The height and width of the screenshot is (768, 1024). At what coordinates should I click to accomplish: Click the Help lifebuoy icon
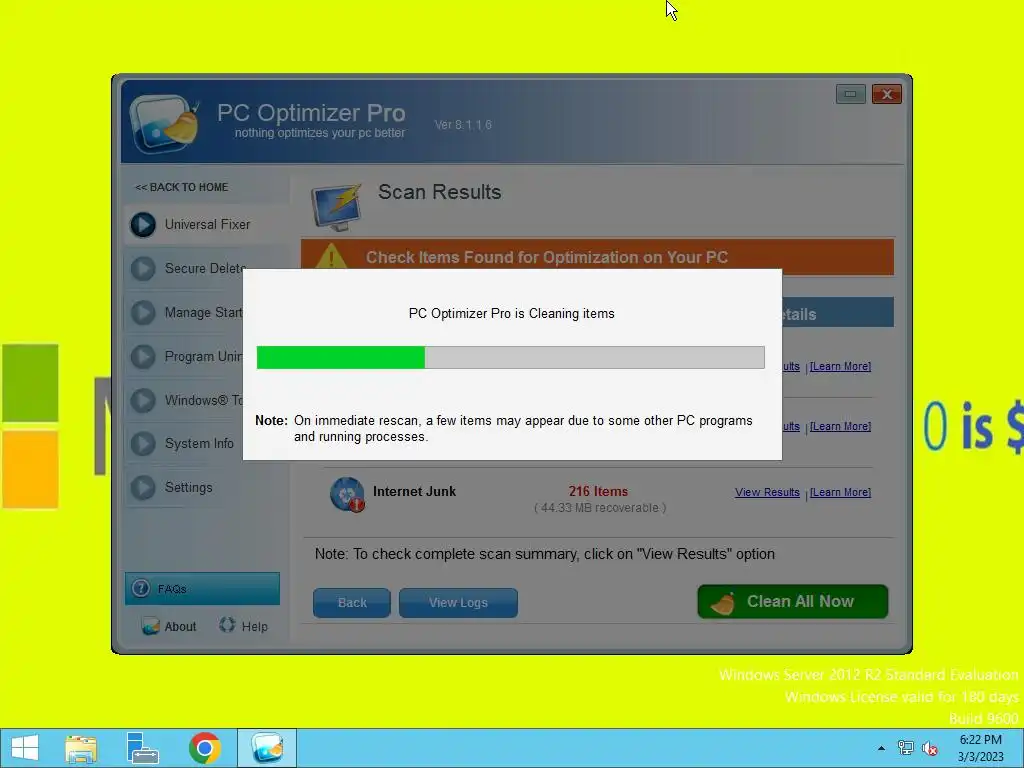pyautogui.click(x=227, y=626)
